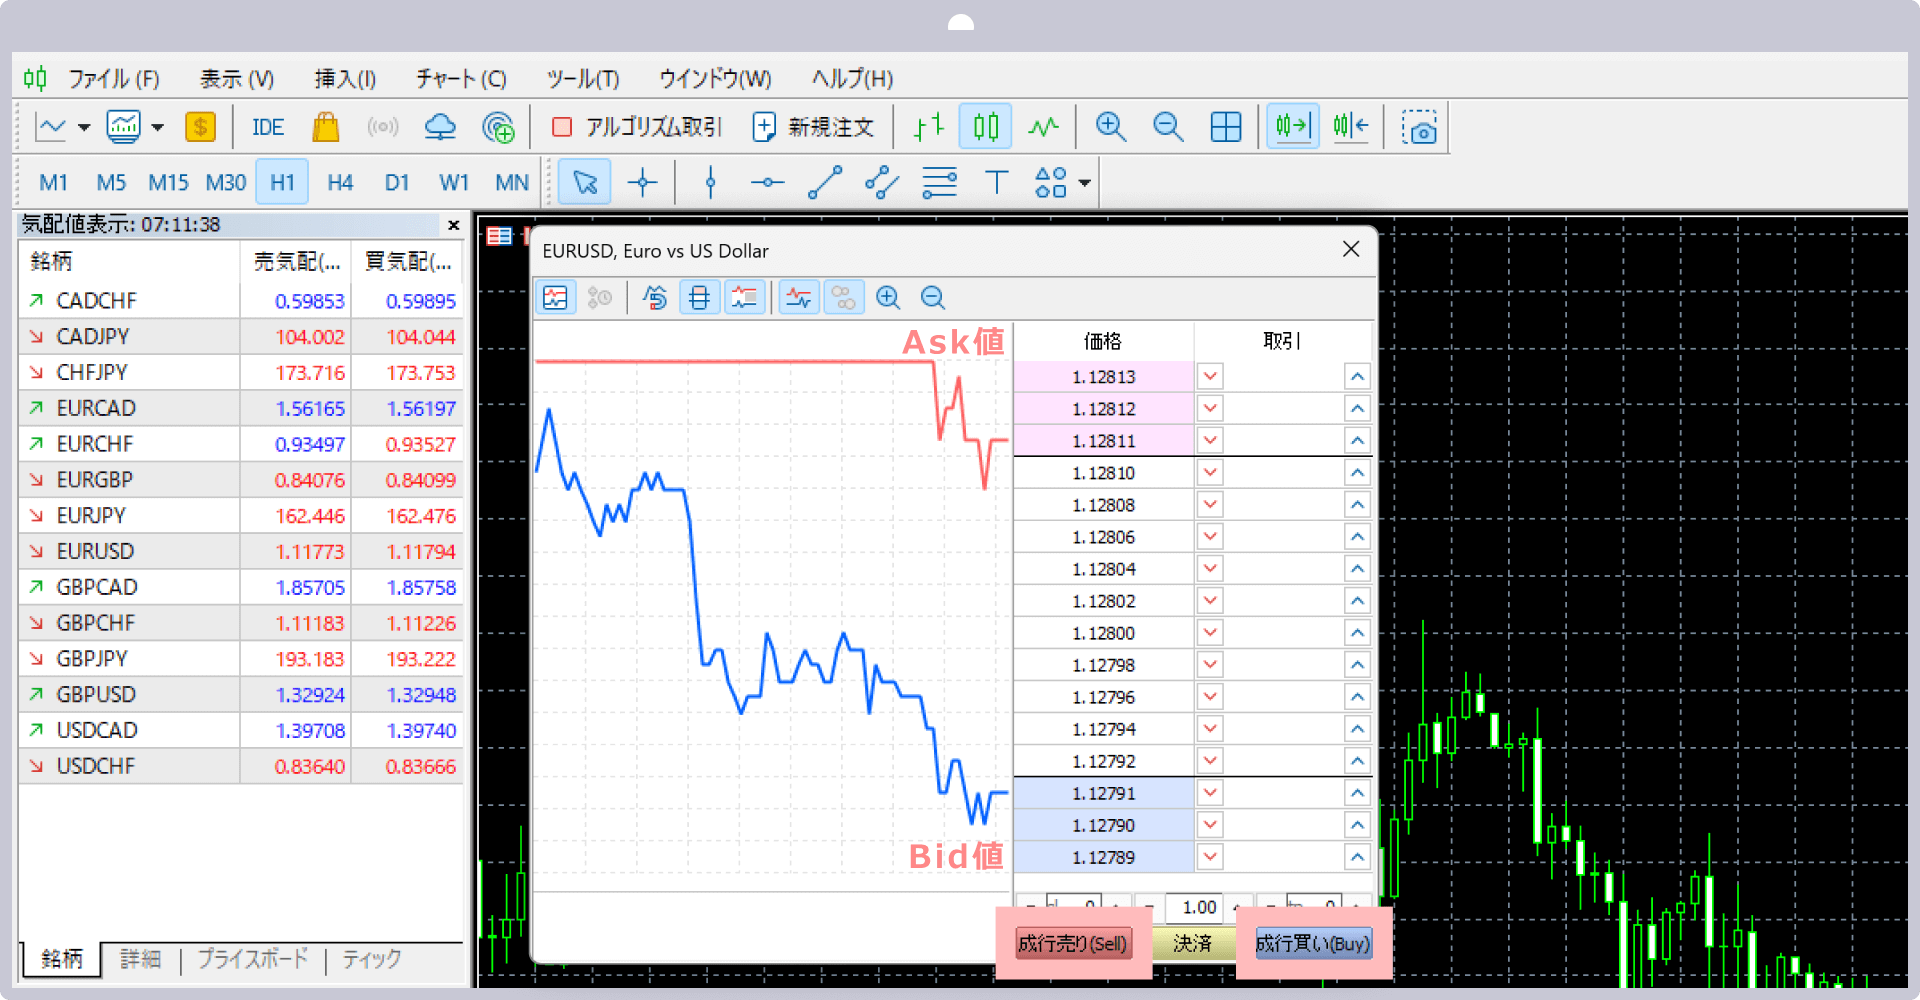Switch to the ティック tab

point(371,959)
